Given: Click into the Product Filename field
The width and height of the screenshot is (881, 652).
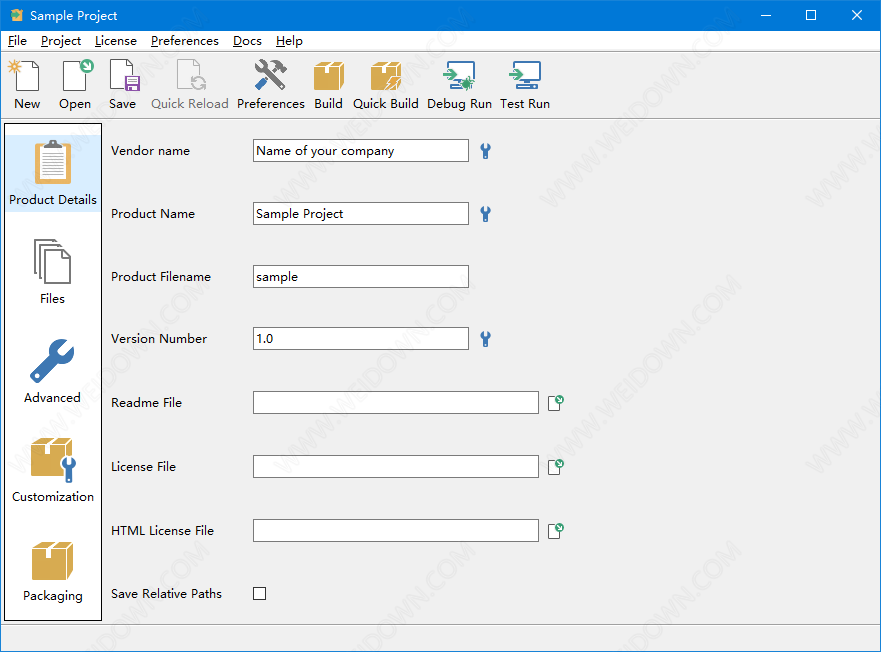Looking at the screenshot, I should 361,277.
